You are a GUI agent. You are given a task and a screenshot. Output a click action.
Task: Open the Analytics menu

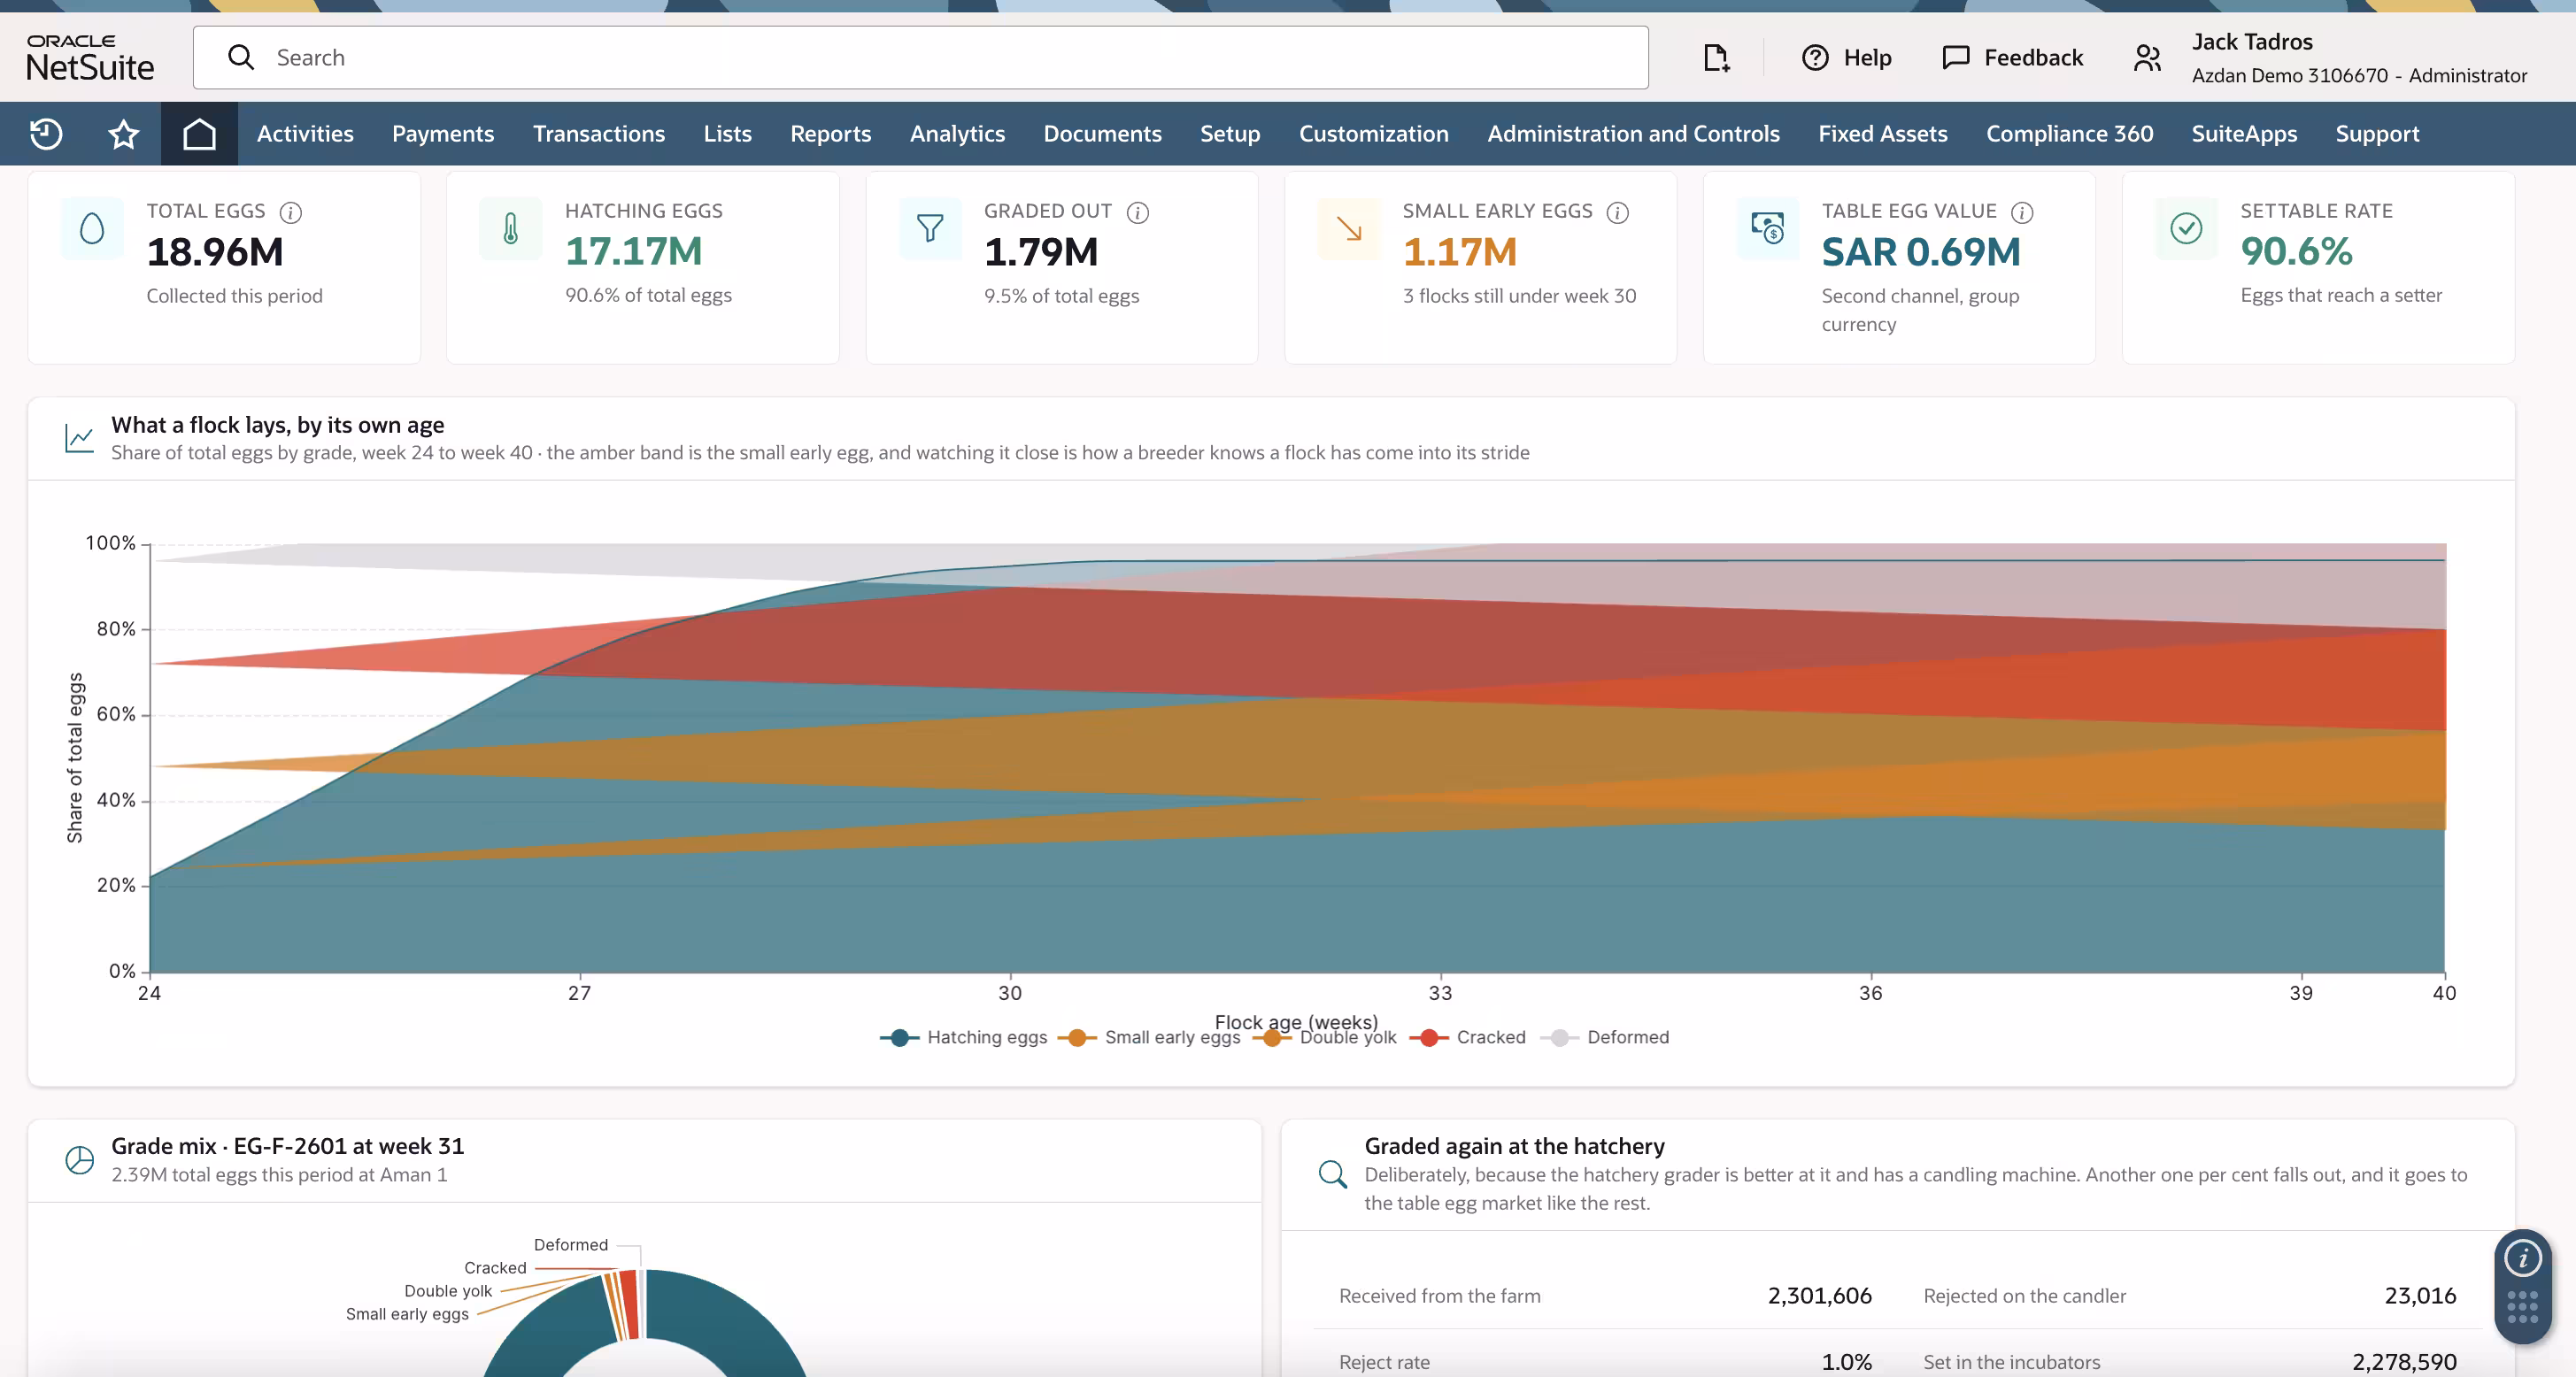pyautogui.click(x=957, y=133)
